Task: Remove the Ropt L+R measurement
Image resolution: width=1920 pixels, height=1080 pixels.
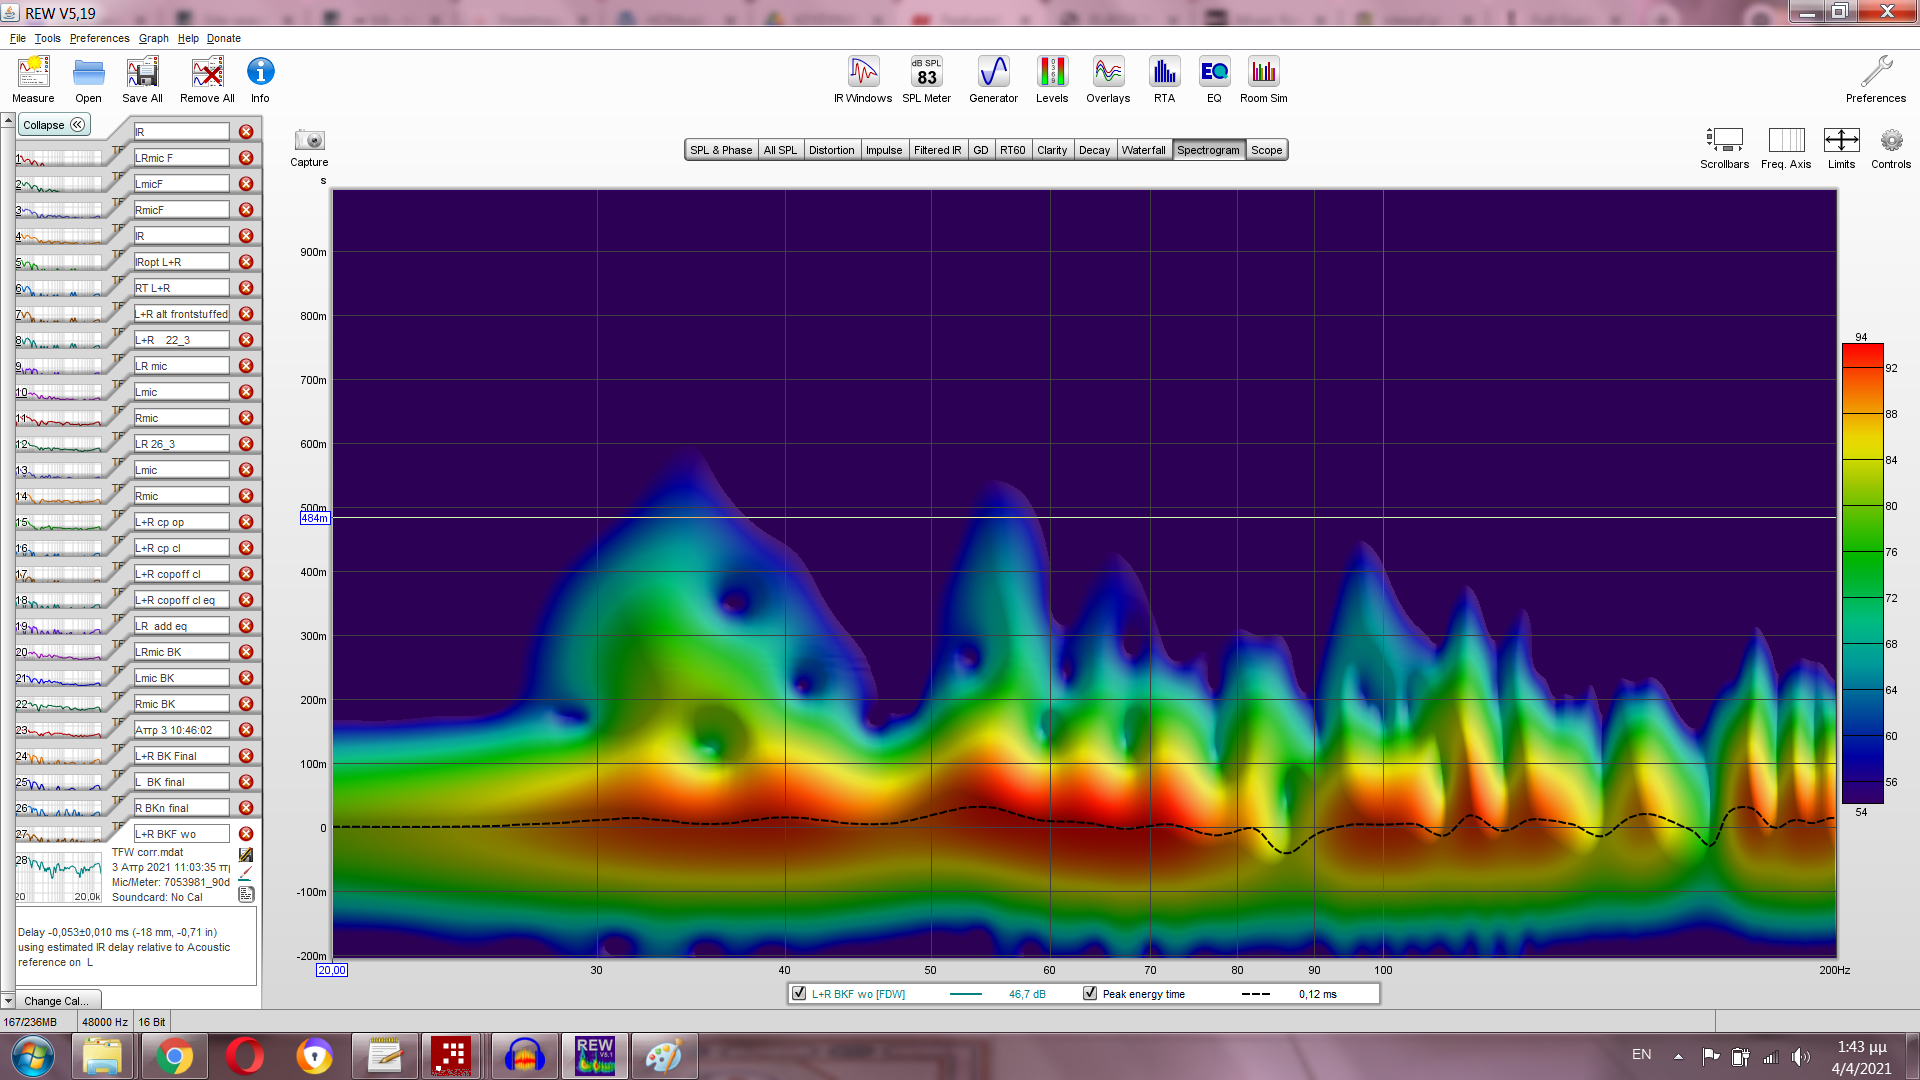Action: (246, 262)
